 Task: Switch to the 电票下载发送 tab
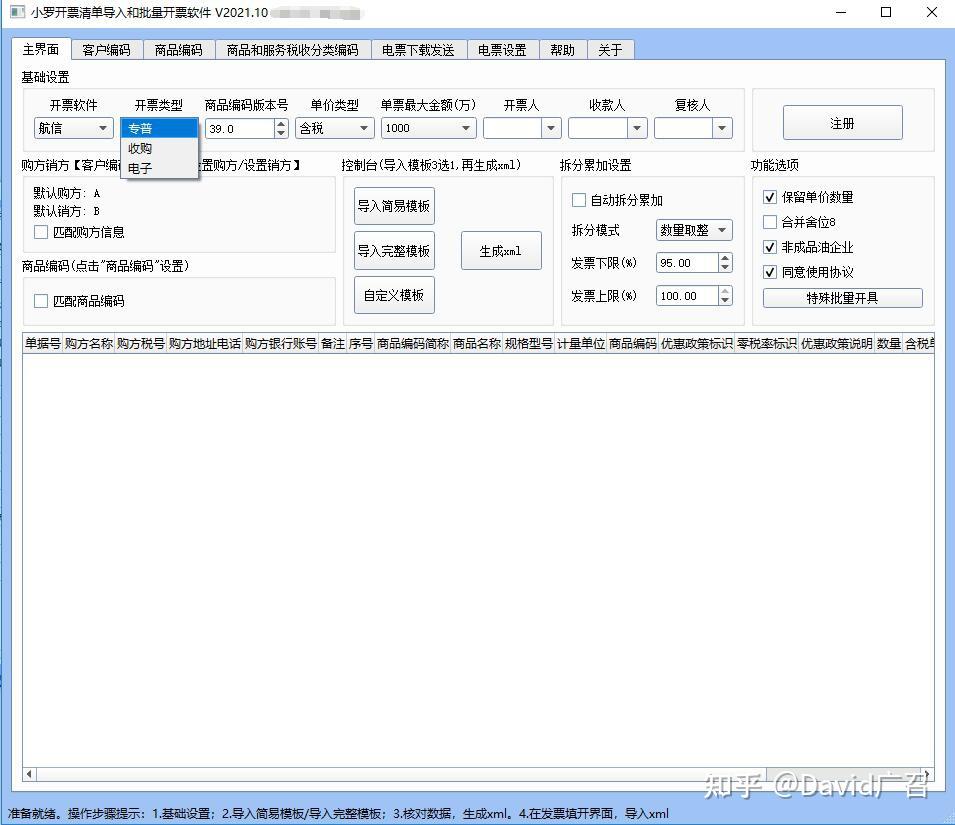pyautogui.click(x=420, y=48)
